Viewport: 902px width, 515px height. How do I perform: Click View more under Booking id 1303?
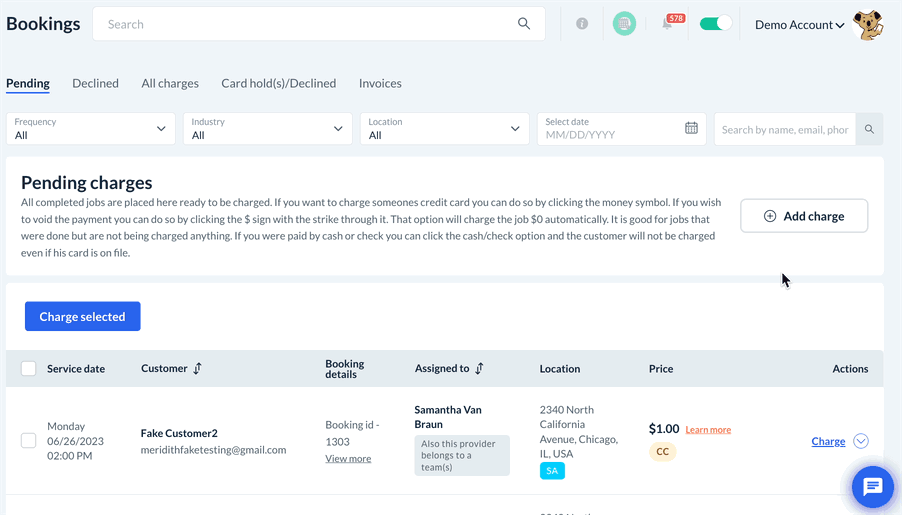[x=348, y=459]
